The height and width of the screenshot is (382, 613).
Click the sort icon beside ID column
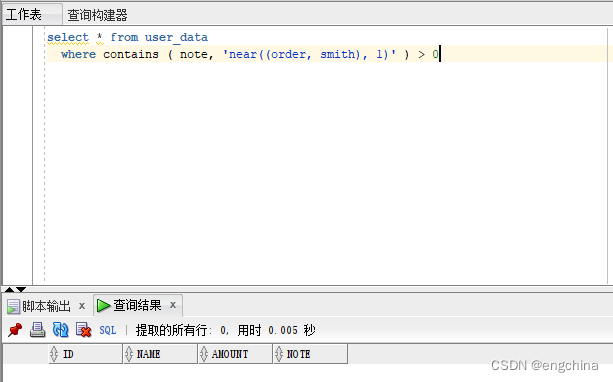(54, 354)
